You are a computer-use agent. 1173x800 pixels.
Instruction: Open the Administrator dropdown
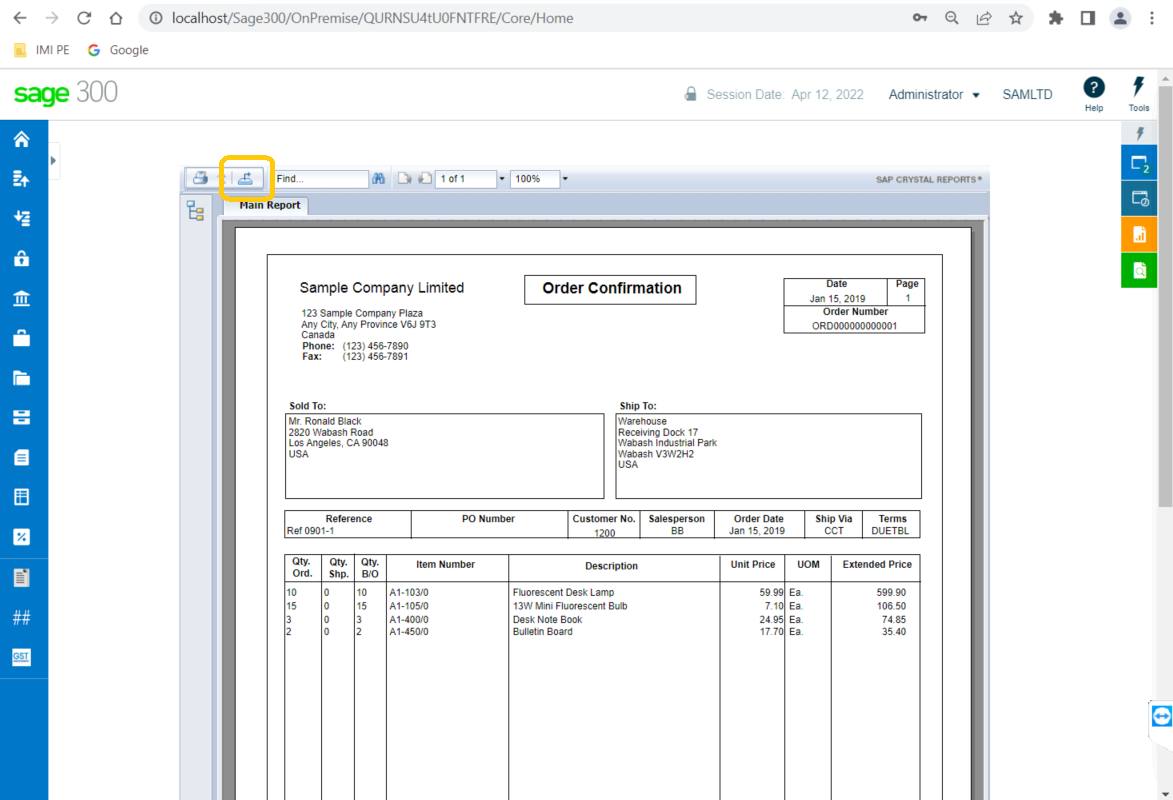[931, 93]
